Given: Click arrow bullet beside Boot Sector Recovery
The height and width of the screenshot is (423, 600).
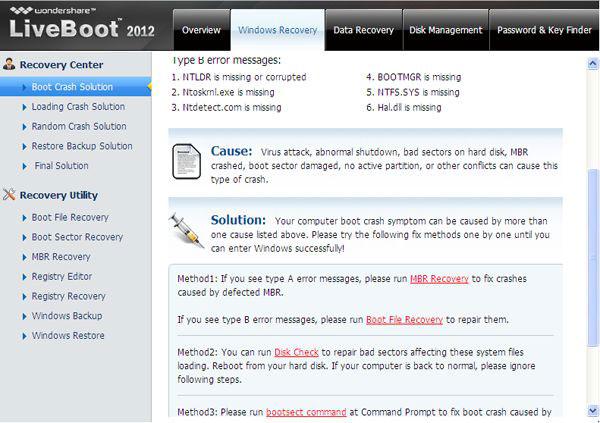Looking at the screenshot, I should 24,238.
